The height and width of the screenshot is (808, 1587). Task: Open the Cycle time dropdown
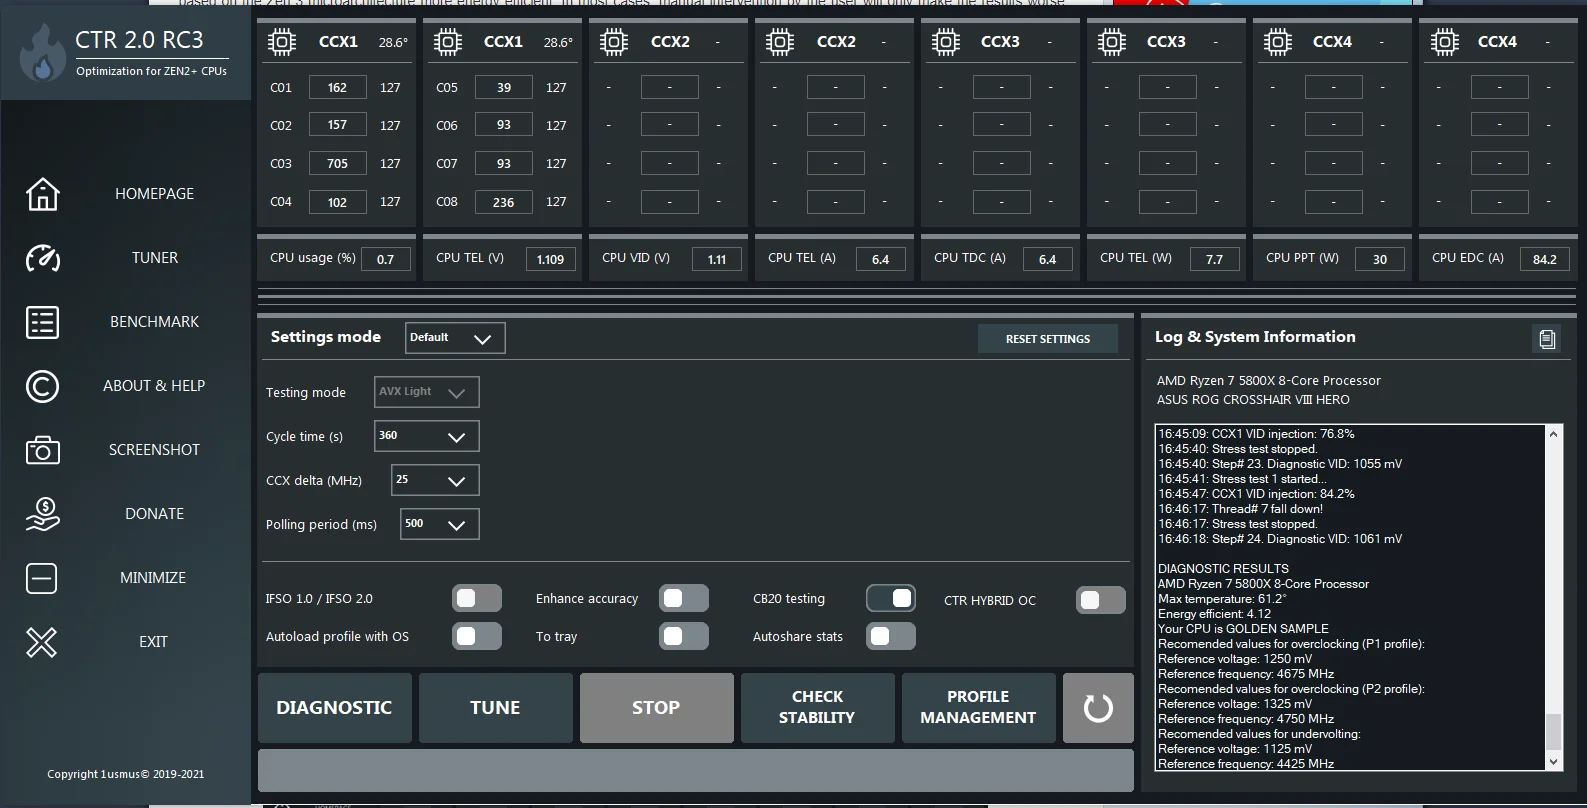(427, 436)
